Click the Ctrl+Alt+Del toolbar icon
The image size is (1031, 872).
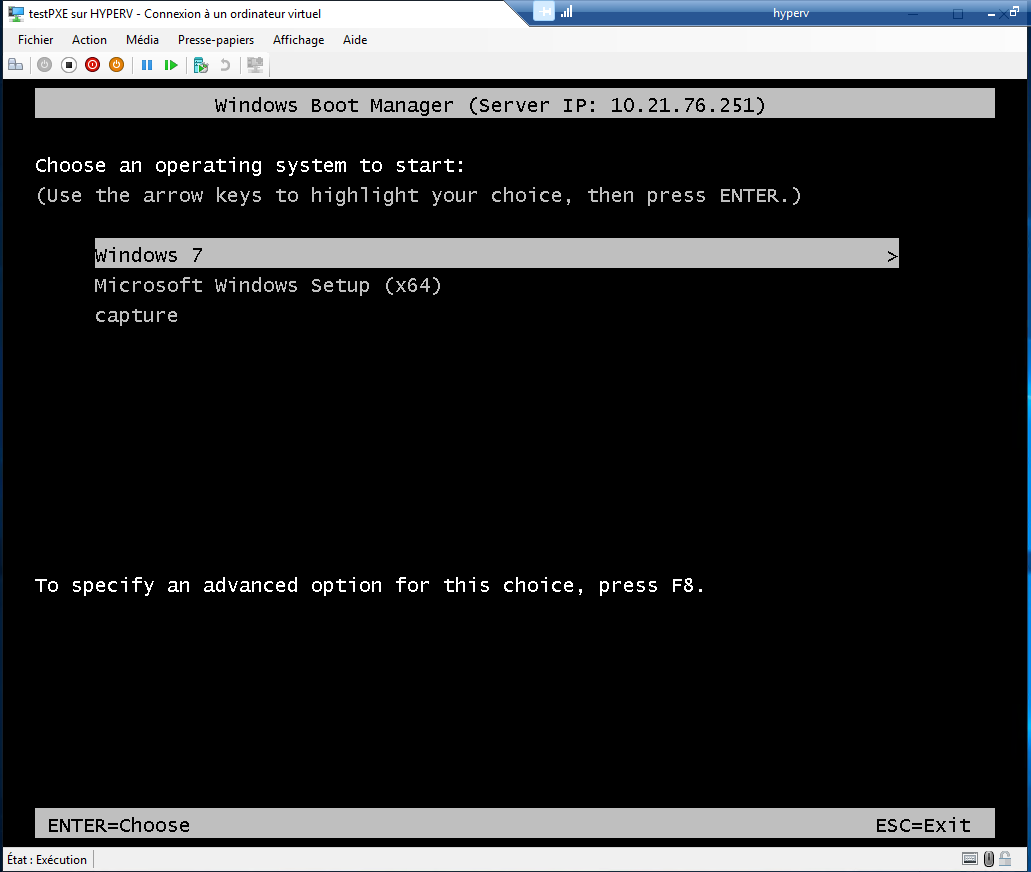pyautogui.click(x=15, y=65)
